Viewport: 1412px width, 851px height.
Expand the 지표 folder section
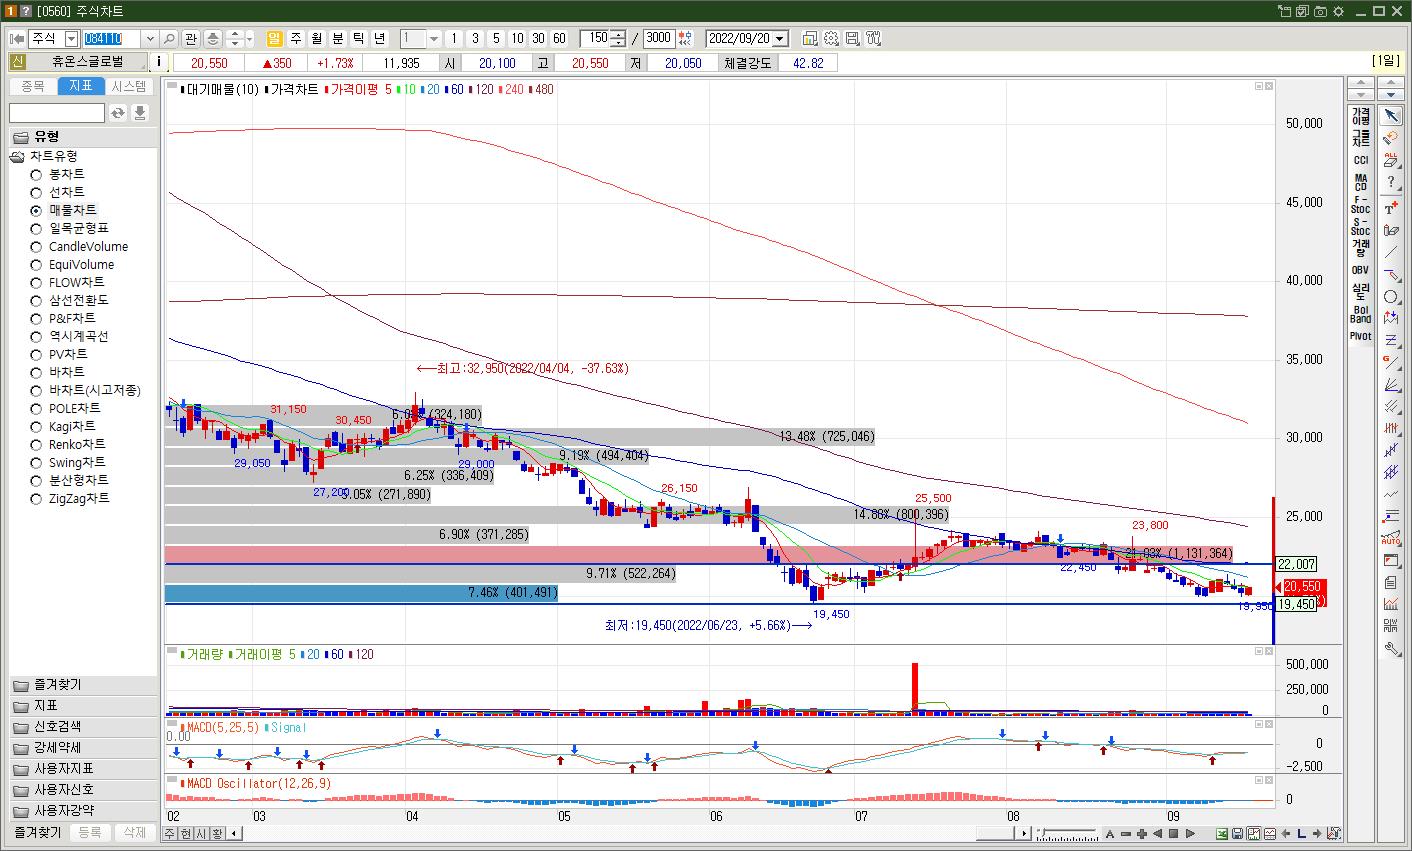pyautogui.click(x=83, y=706)
